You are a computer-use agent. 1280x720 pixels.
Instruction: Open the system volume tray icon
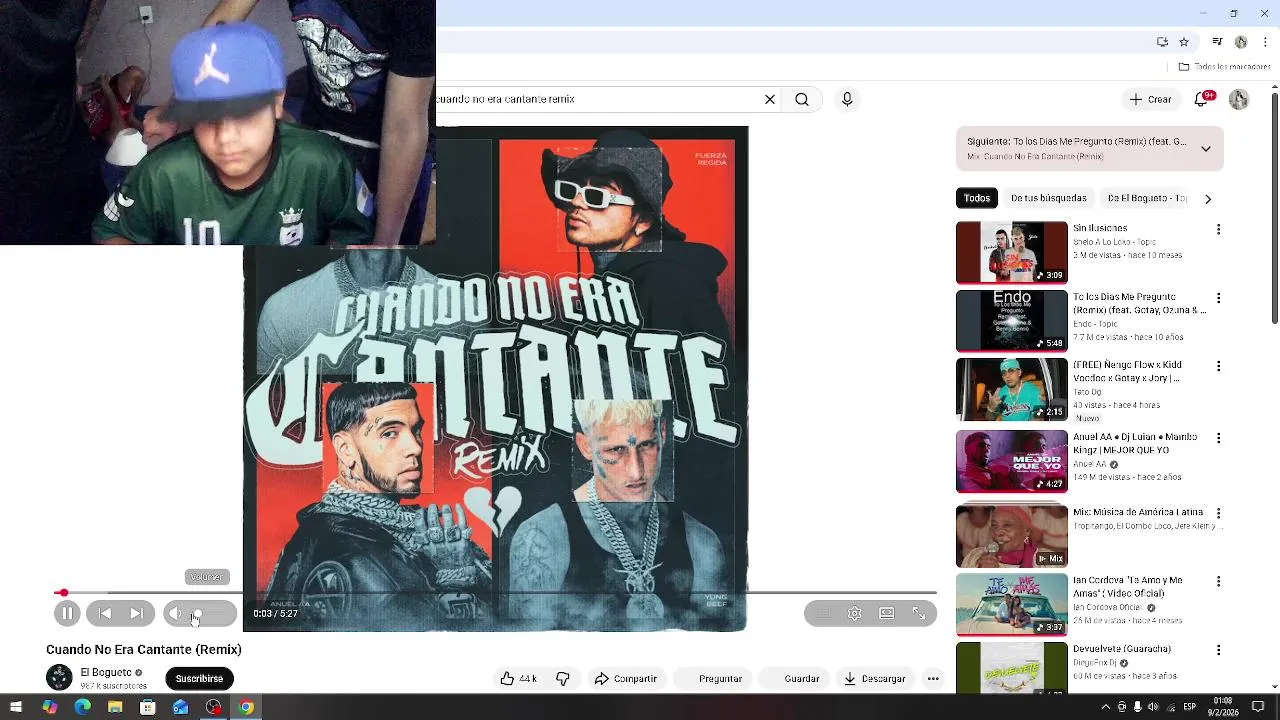(1154, 707)
